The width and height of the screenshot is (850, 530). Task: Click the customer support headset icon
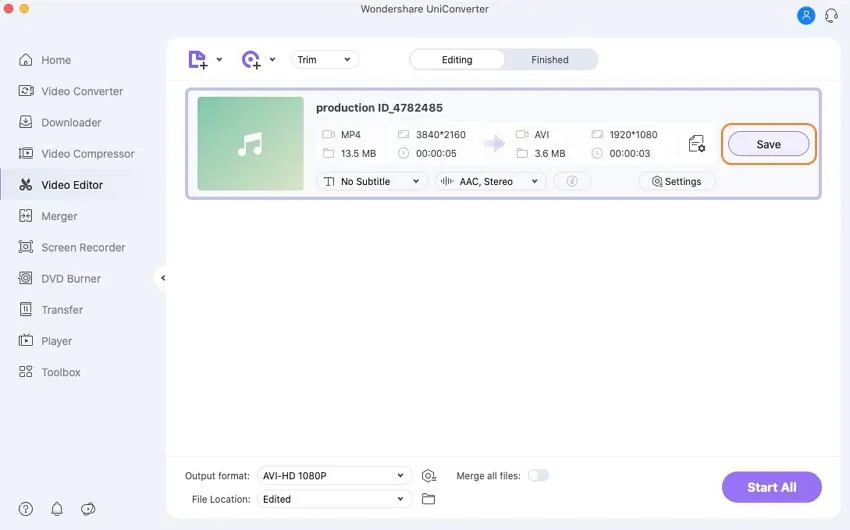coord(832,15)
